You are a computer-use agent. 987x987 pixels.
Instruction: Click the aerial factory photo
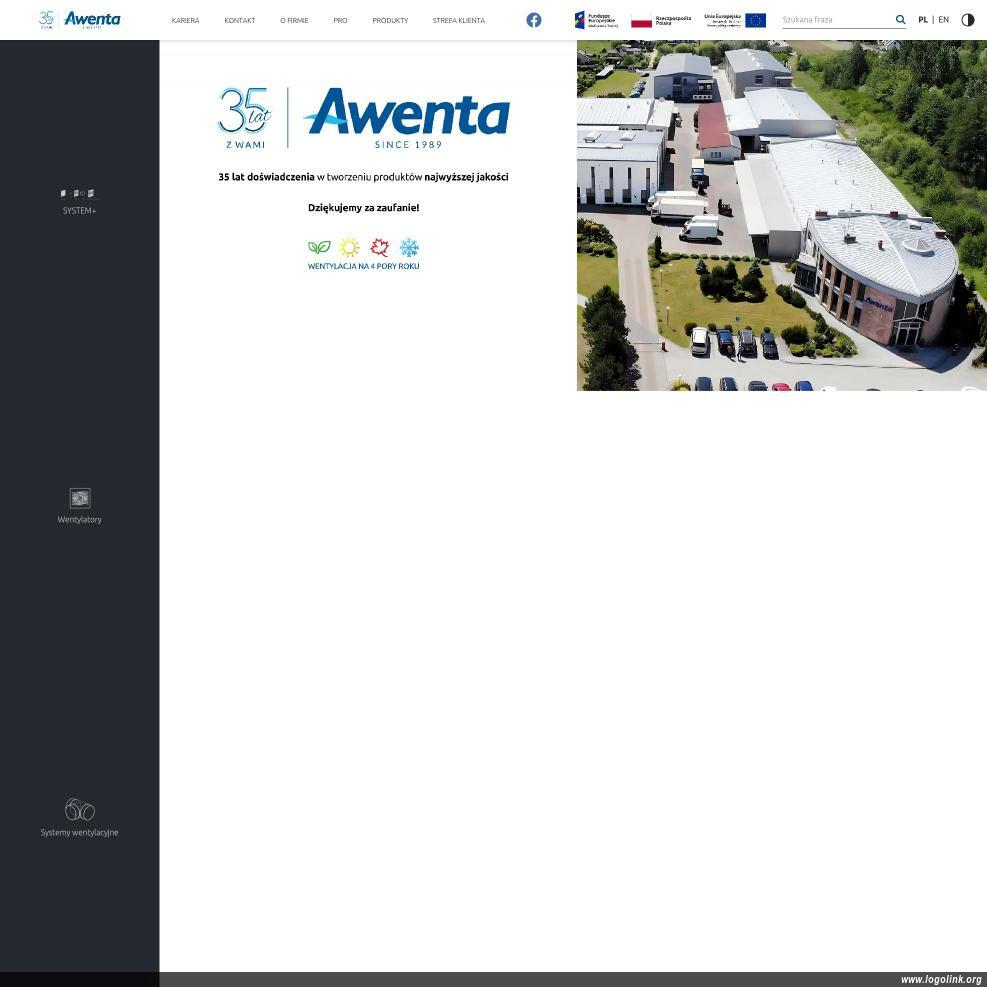782,215
